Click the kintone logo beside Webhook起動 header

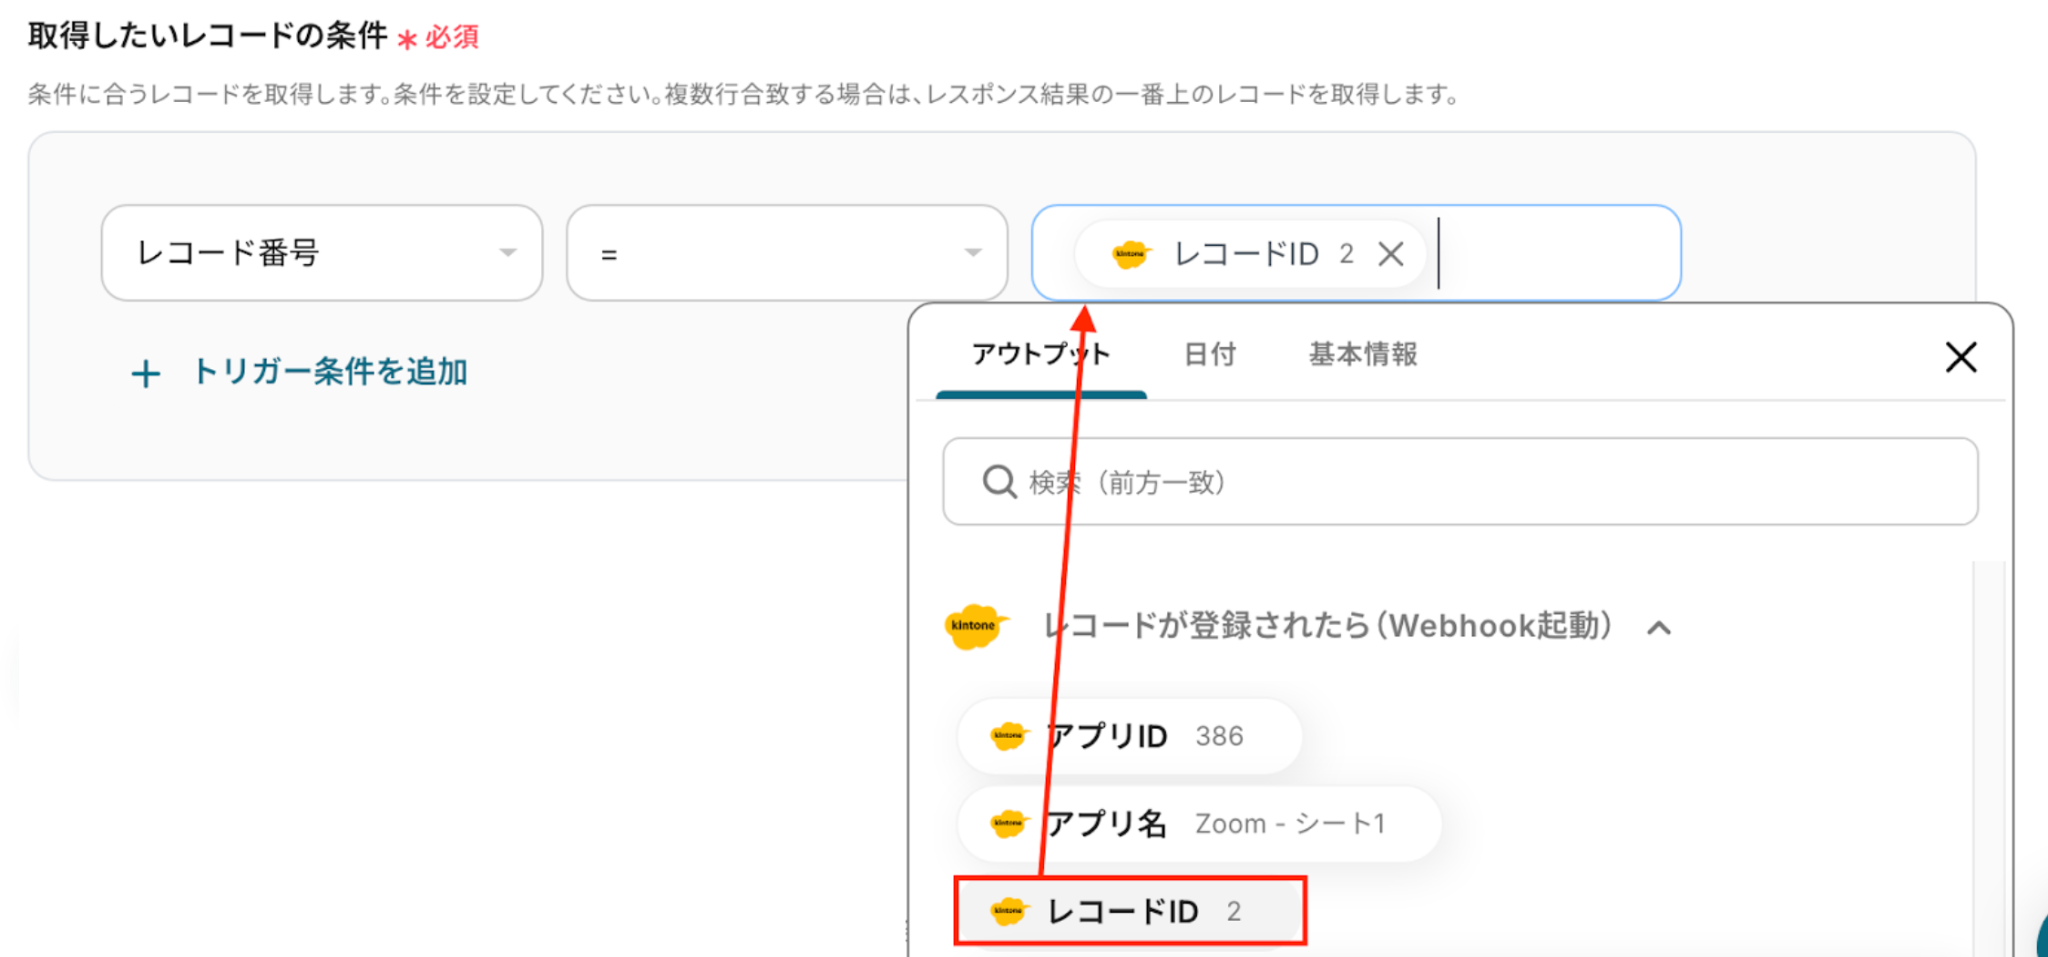975,626
